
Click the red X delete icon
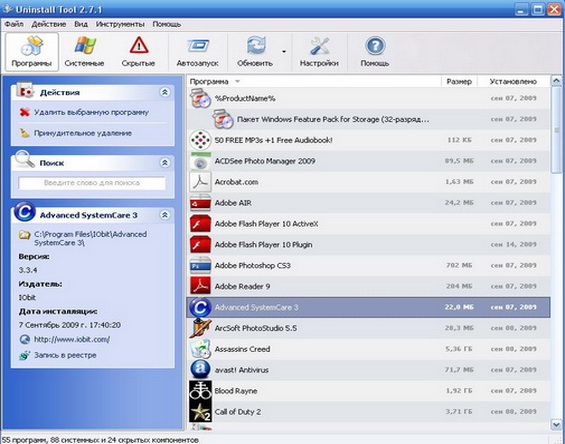pos(24,112)
